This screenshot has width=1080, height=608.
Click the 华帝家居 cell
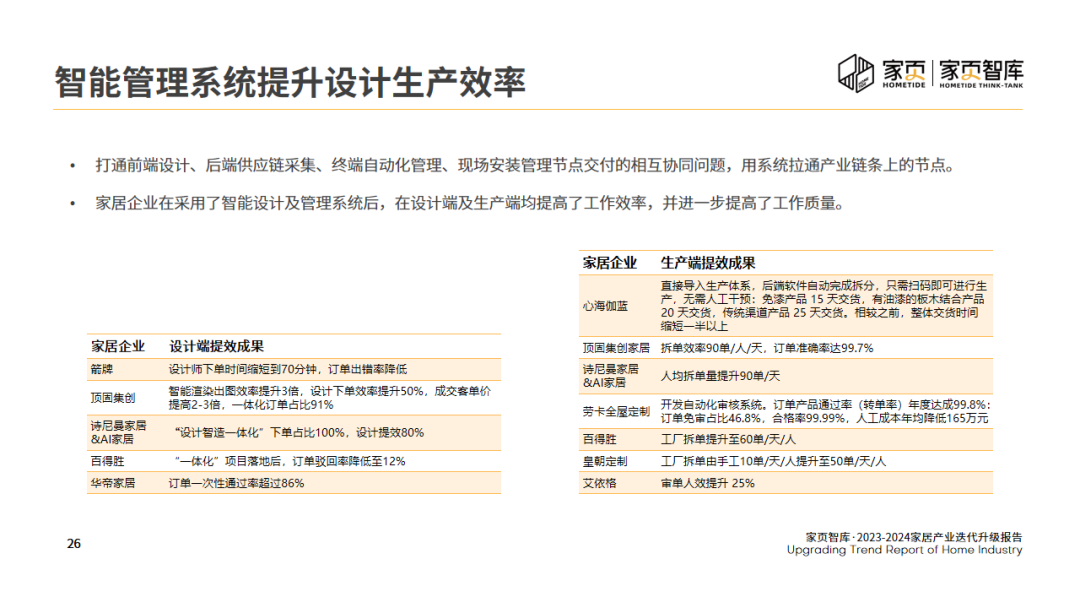click(x=113, y=483)
